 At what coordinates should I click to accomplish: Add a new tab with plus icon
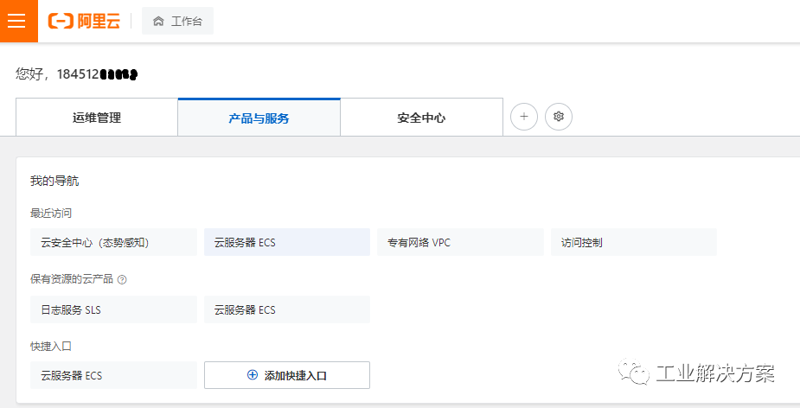(524, 117)
